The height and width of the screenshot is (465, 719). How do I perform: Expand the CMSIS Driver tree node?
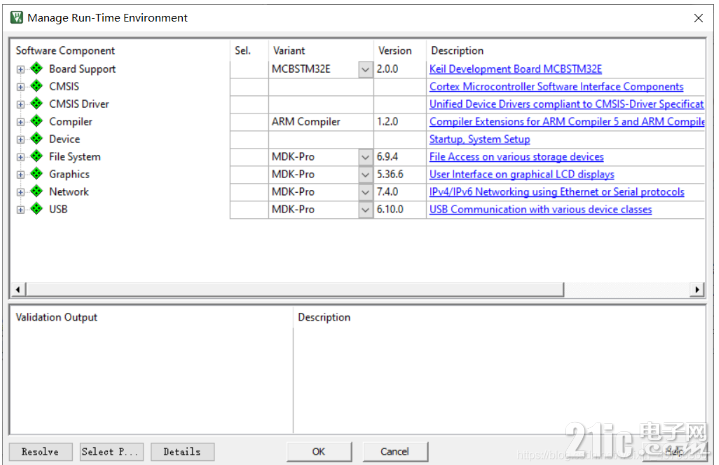point(21,105)
